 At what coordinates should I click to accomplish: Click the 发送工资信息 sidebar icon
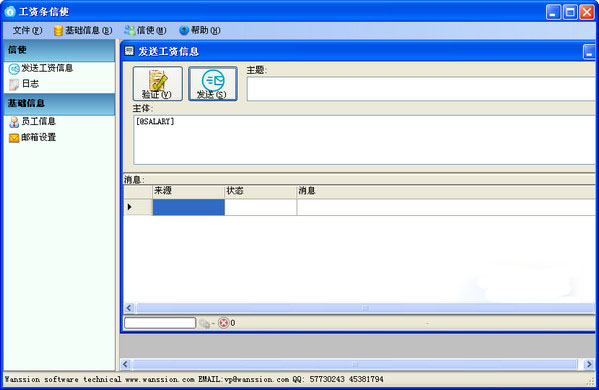point(14,69)
